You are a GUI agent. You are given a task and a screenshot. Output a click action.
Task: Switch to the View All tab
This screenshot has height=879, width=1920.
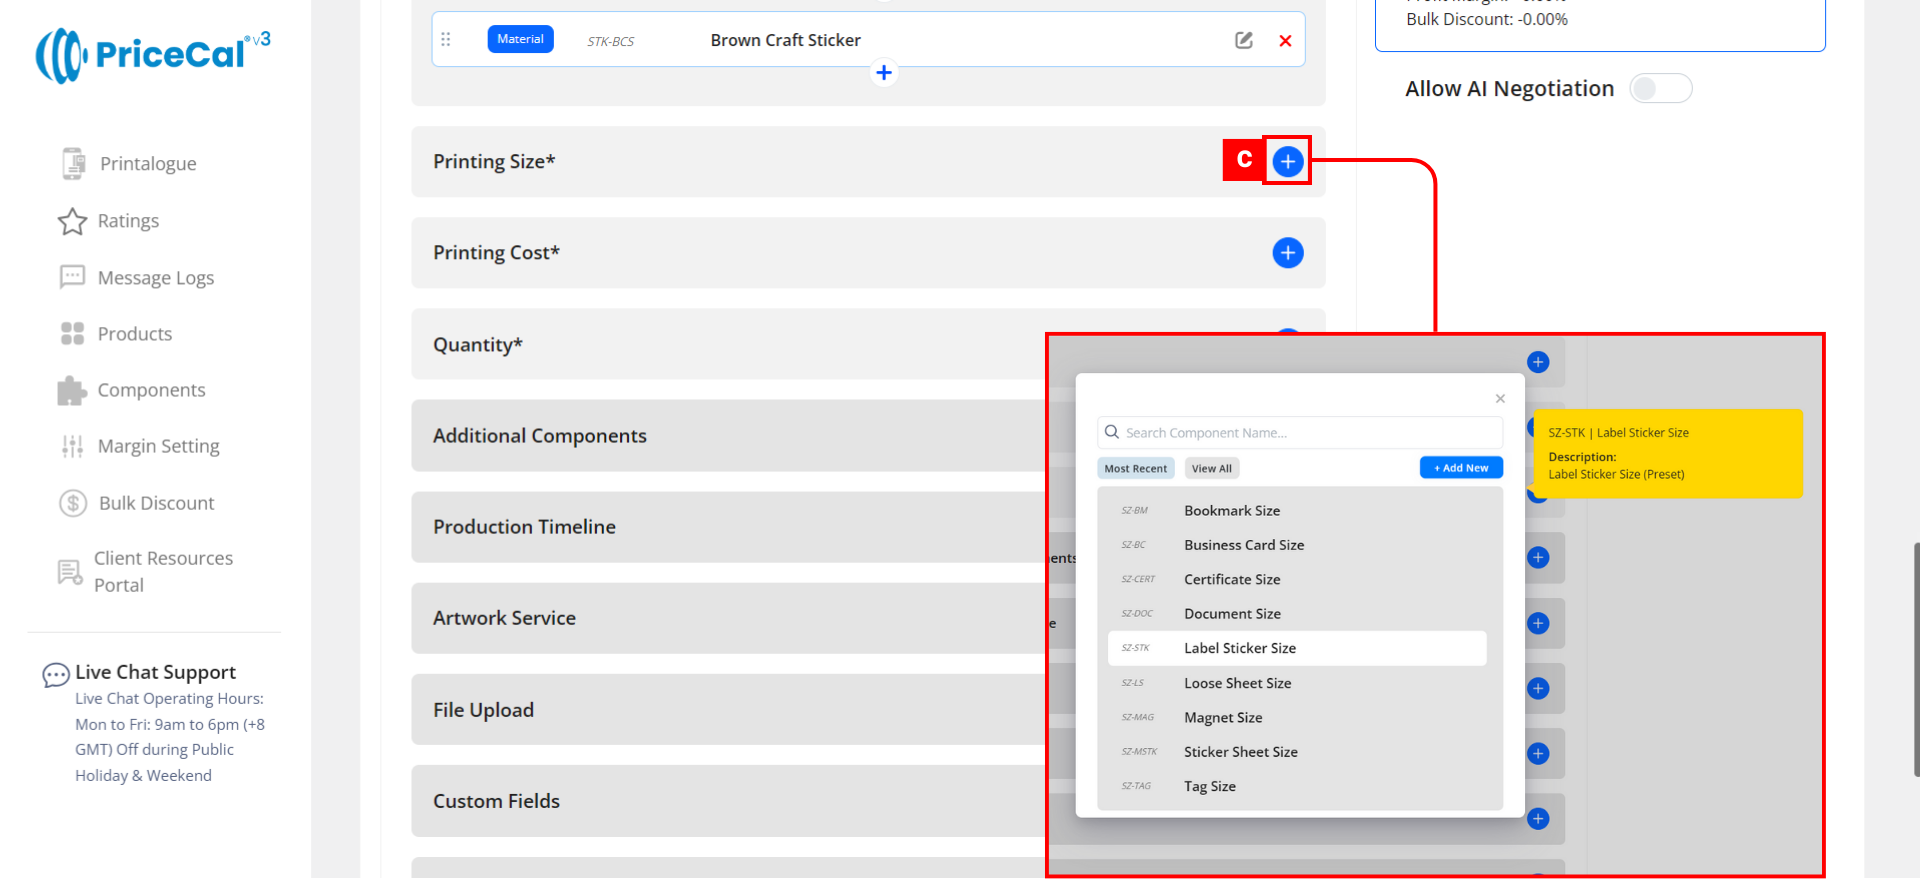click(1211, 468)
